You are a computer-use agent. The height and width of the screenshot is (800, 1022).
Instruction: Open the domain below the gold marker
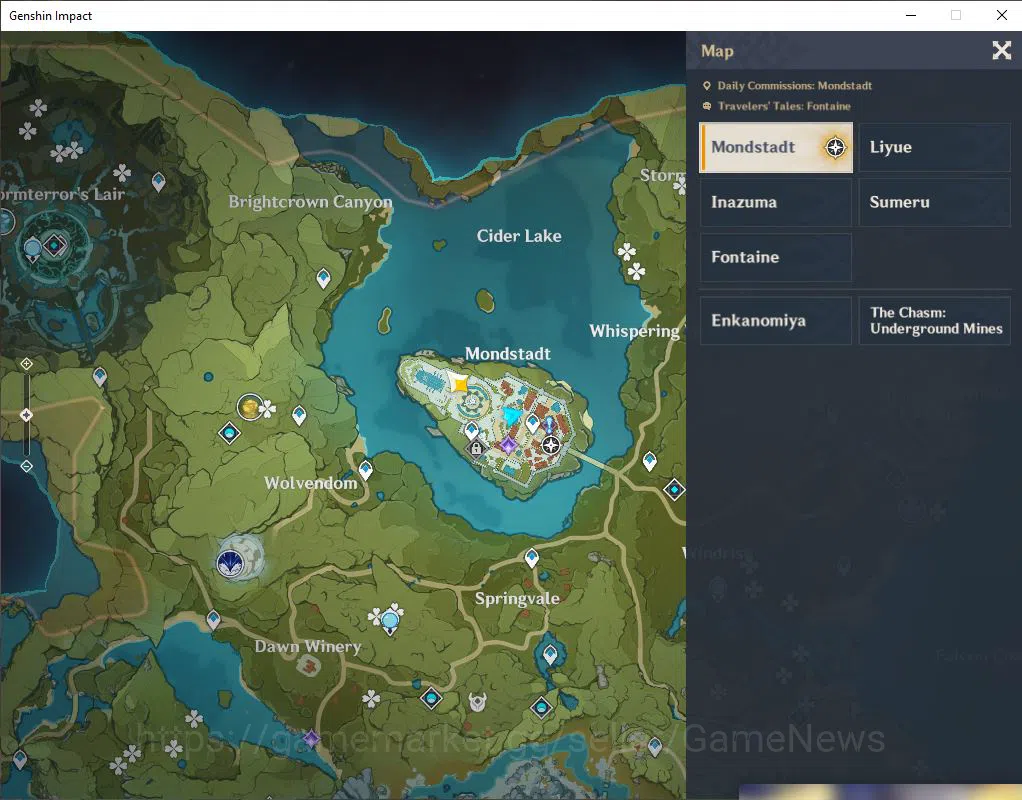point(229,433)
